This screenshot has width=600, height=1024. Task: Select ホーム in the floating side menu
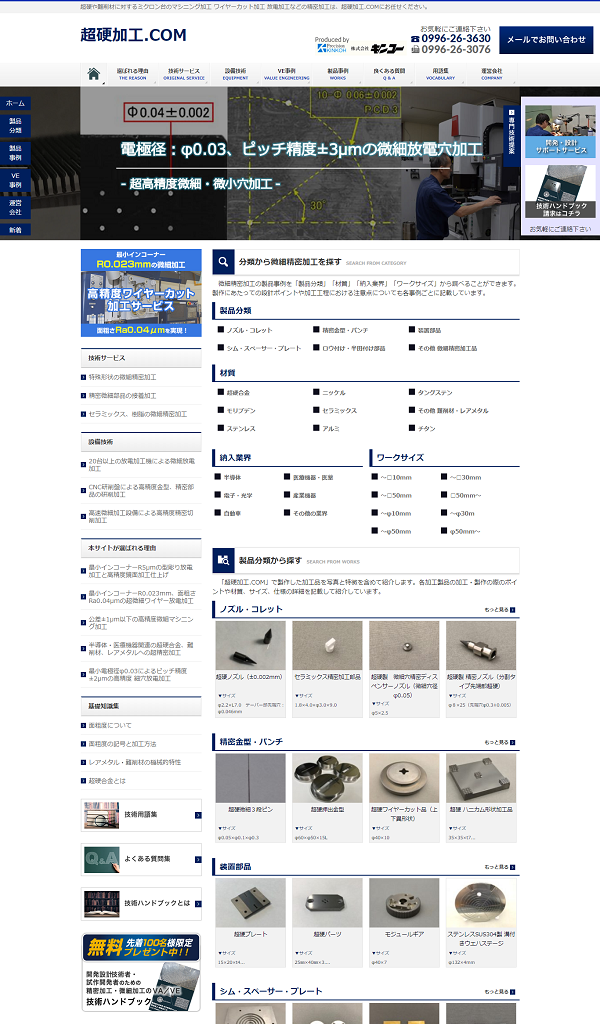point(16,103)
